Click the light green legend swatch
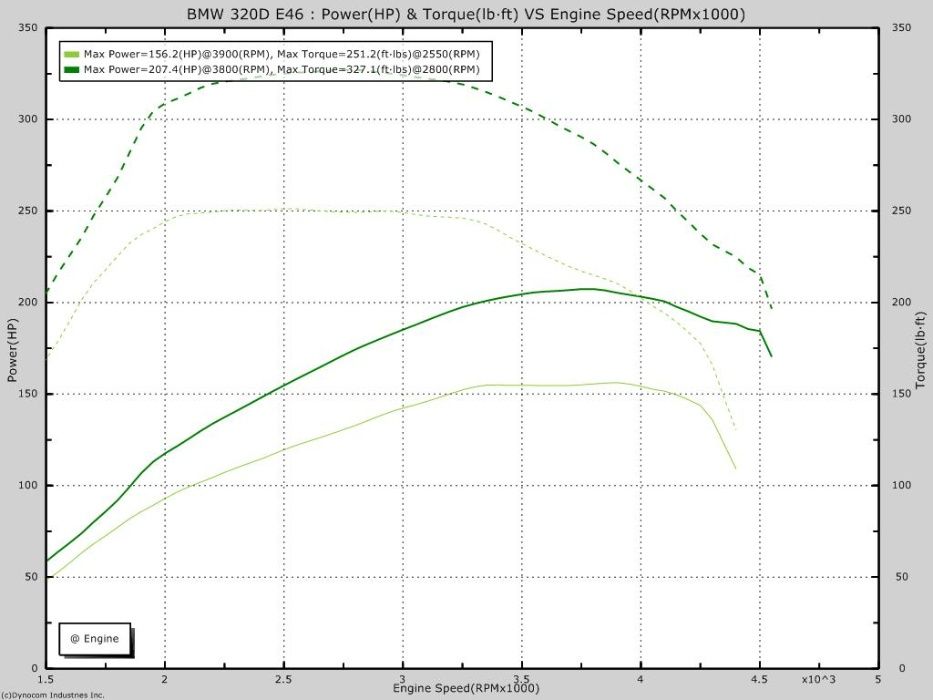The height and width of the screenshot is (700, 933). click(71, 54)
